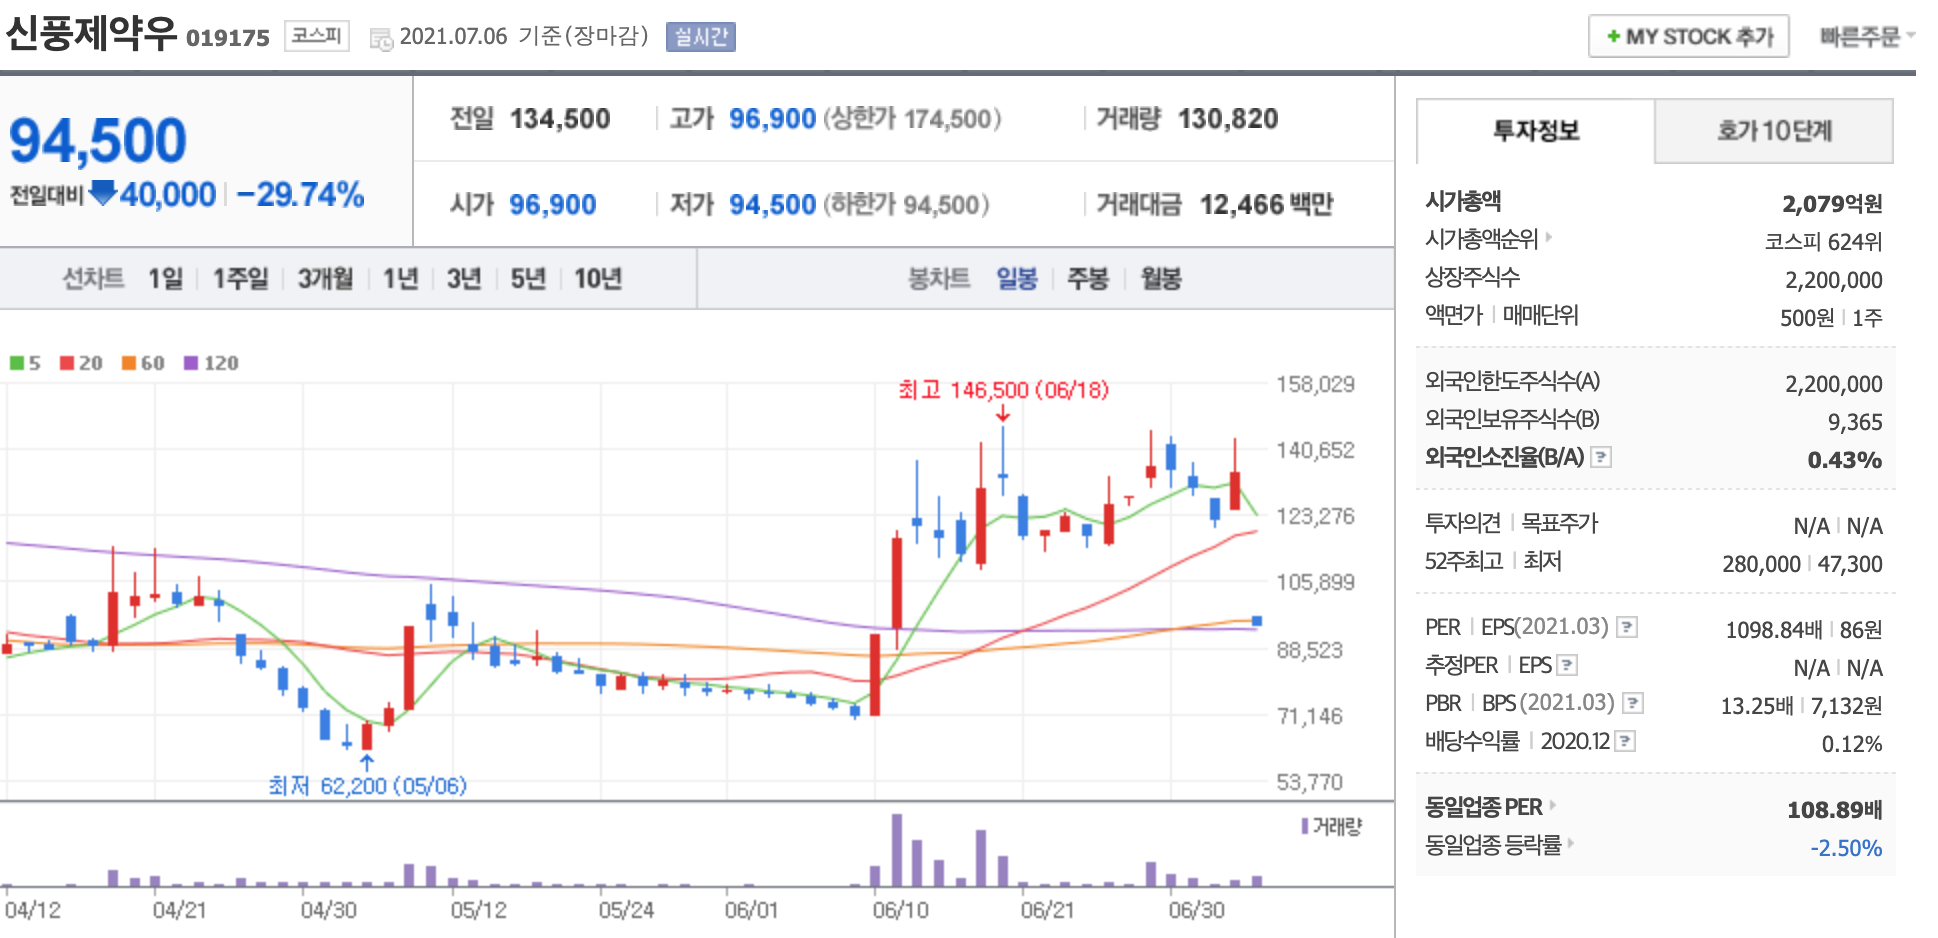Click the 06/10 date label on chart axis
Screen dimensions: 1938x938
(x=900, y=910)
